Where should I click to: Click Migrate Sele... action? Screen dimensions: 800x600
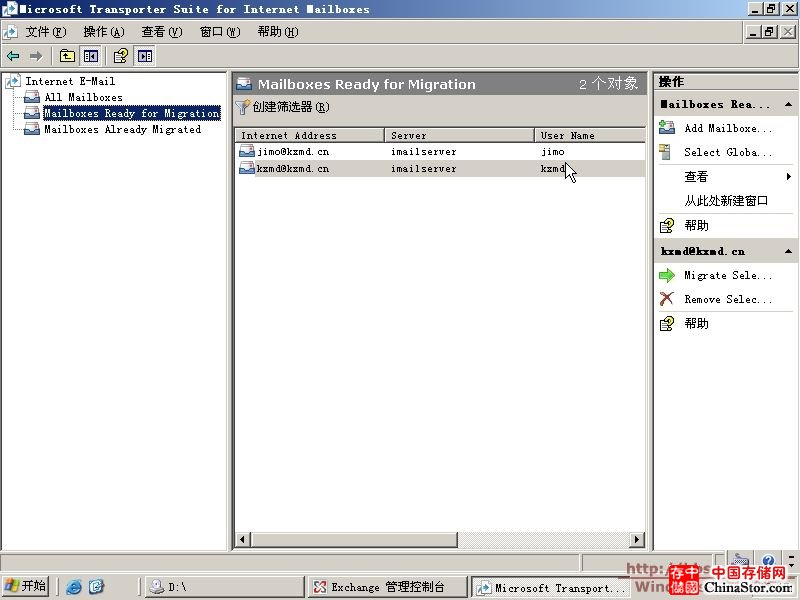click(x=728, y=275)
